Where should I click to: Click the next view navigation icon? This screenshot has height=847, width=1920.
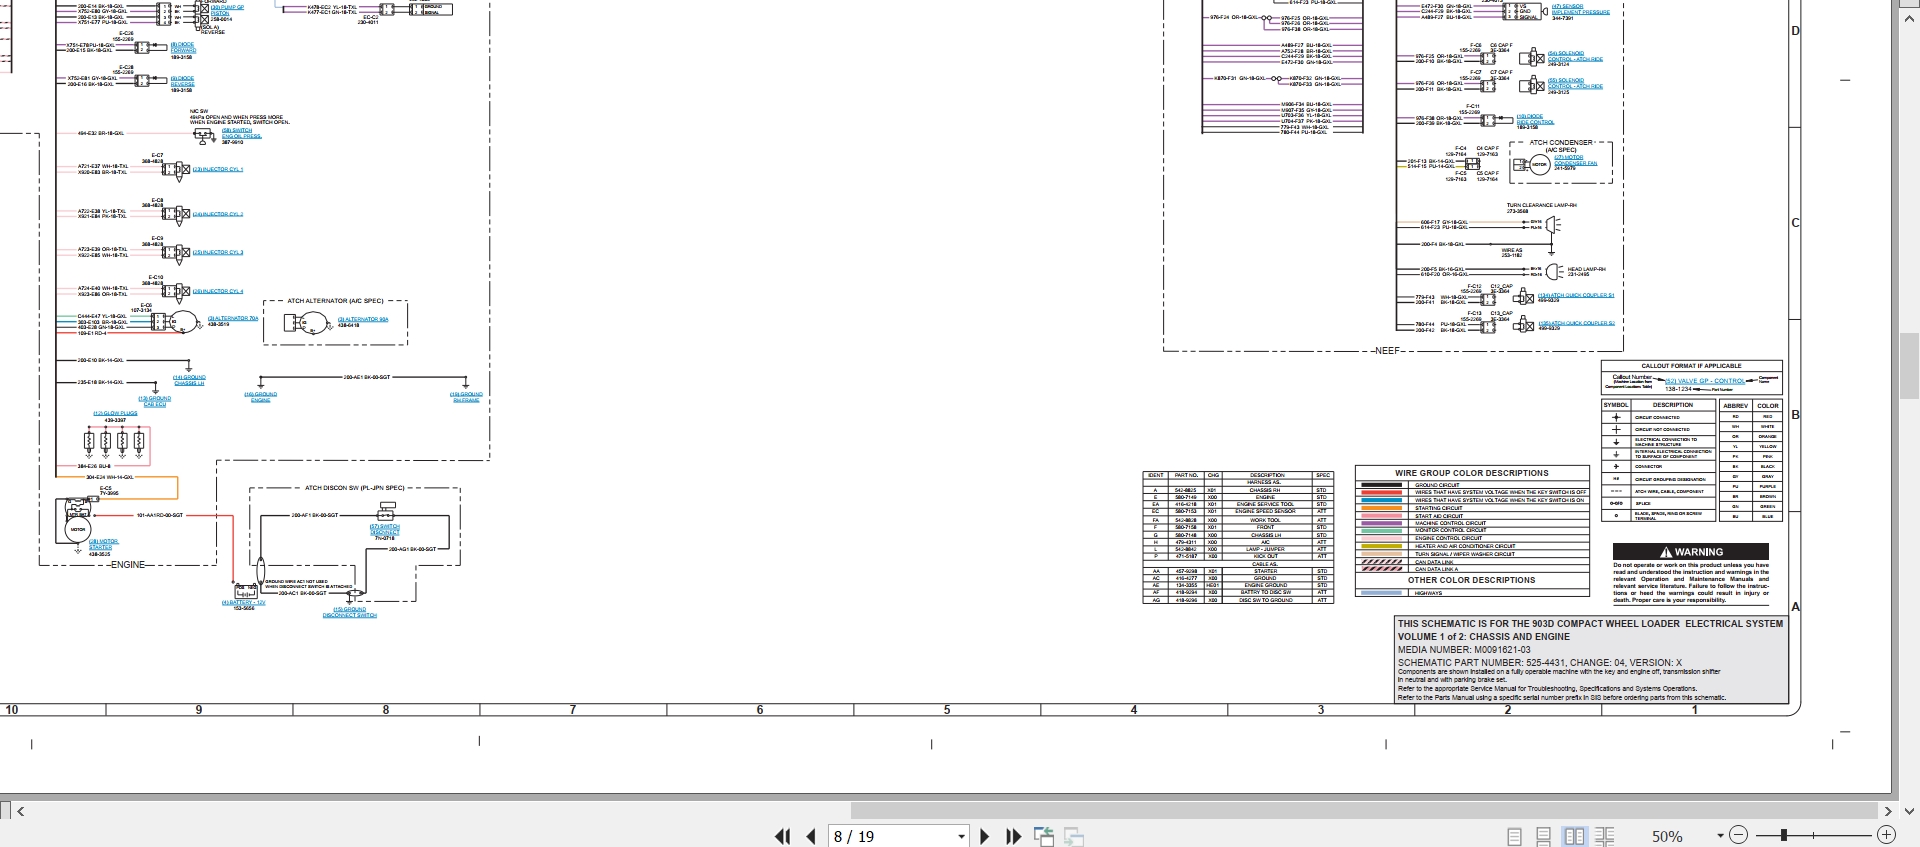(1074, 836)
